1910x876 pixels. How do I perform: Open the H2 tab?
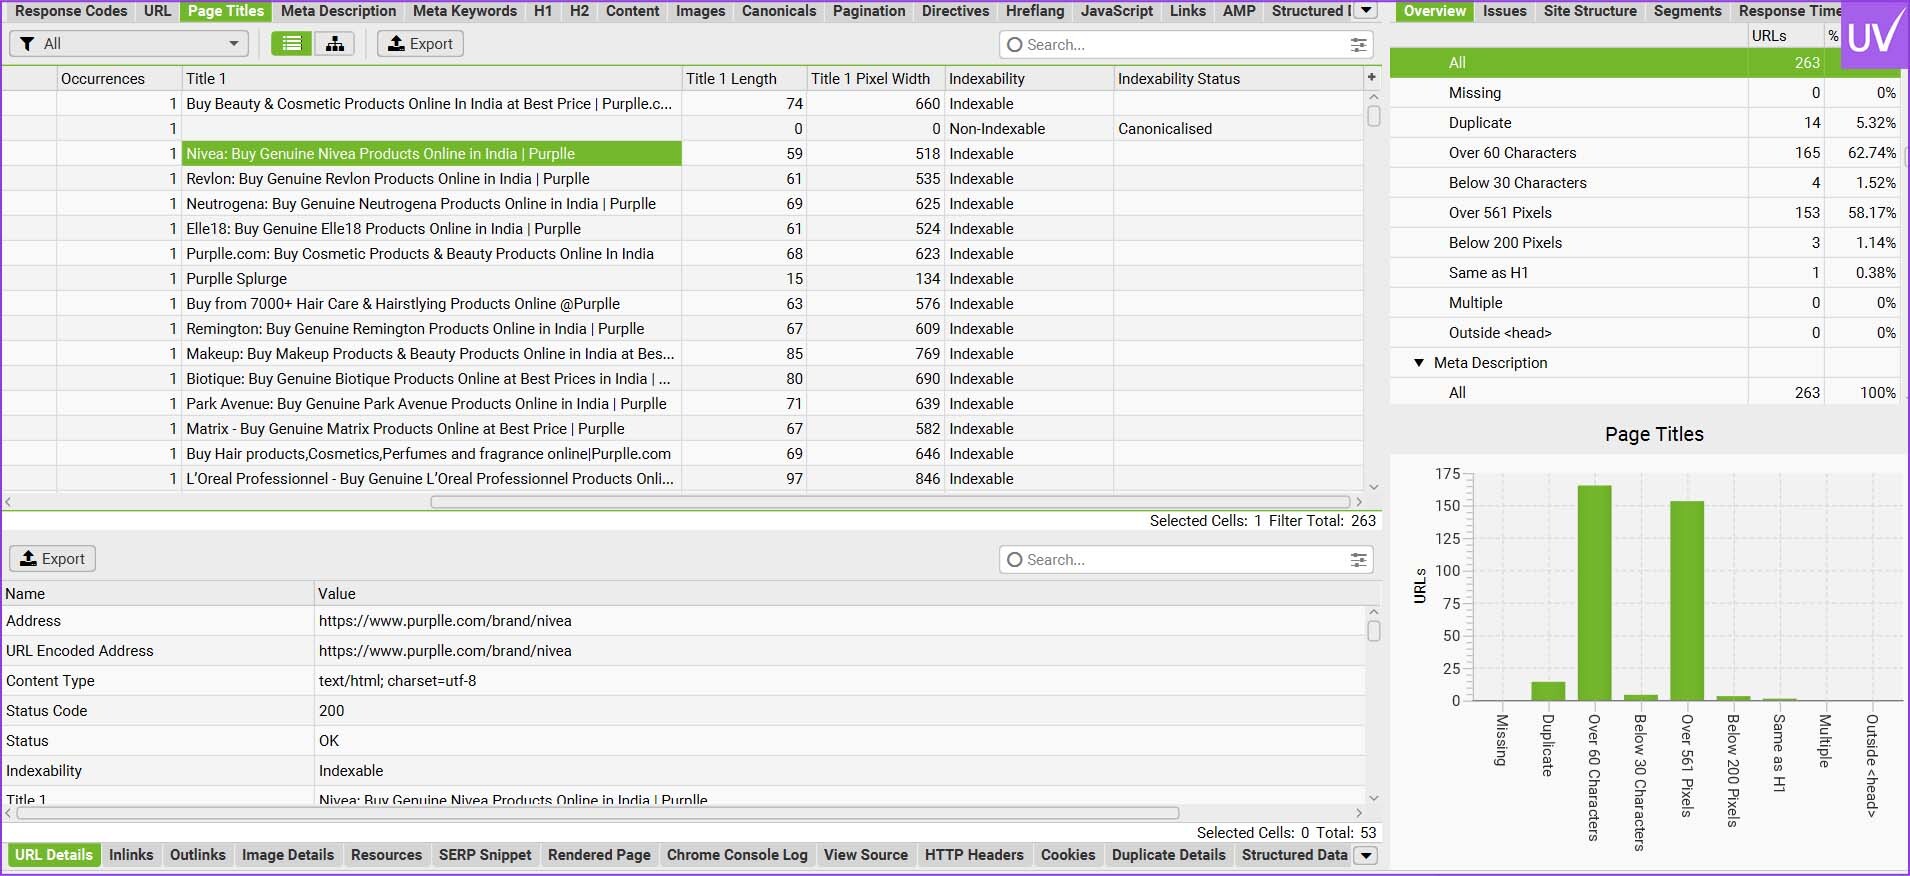(579, 11)
